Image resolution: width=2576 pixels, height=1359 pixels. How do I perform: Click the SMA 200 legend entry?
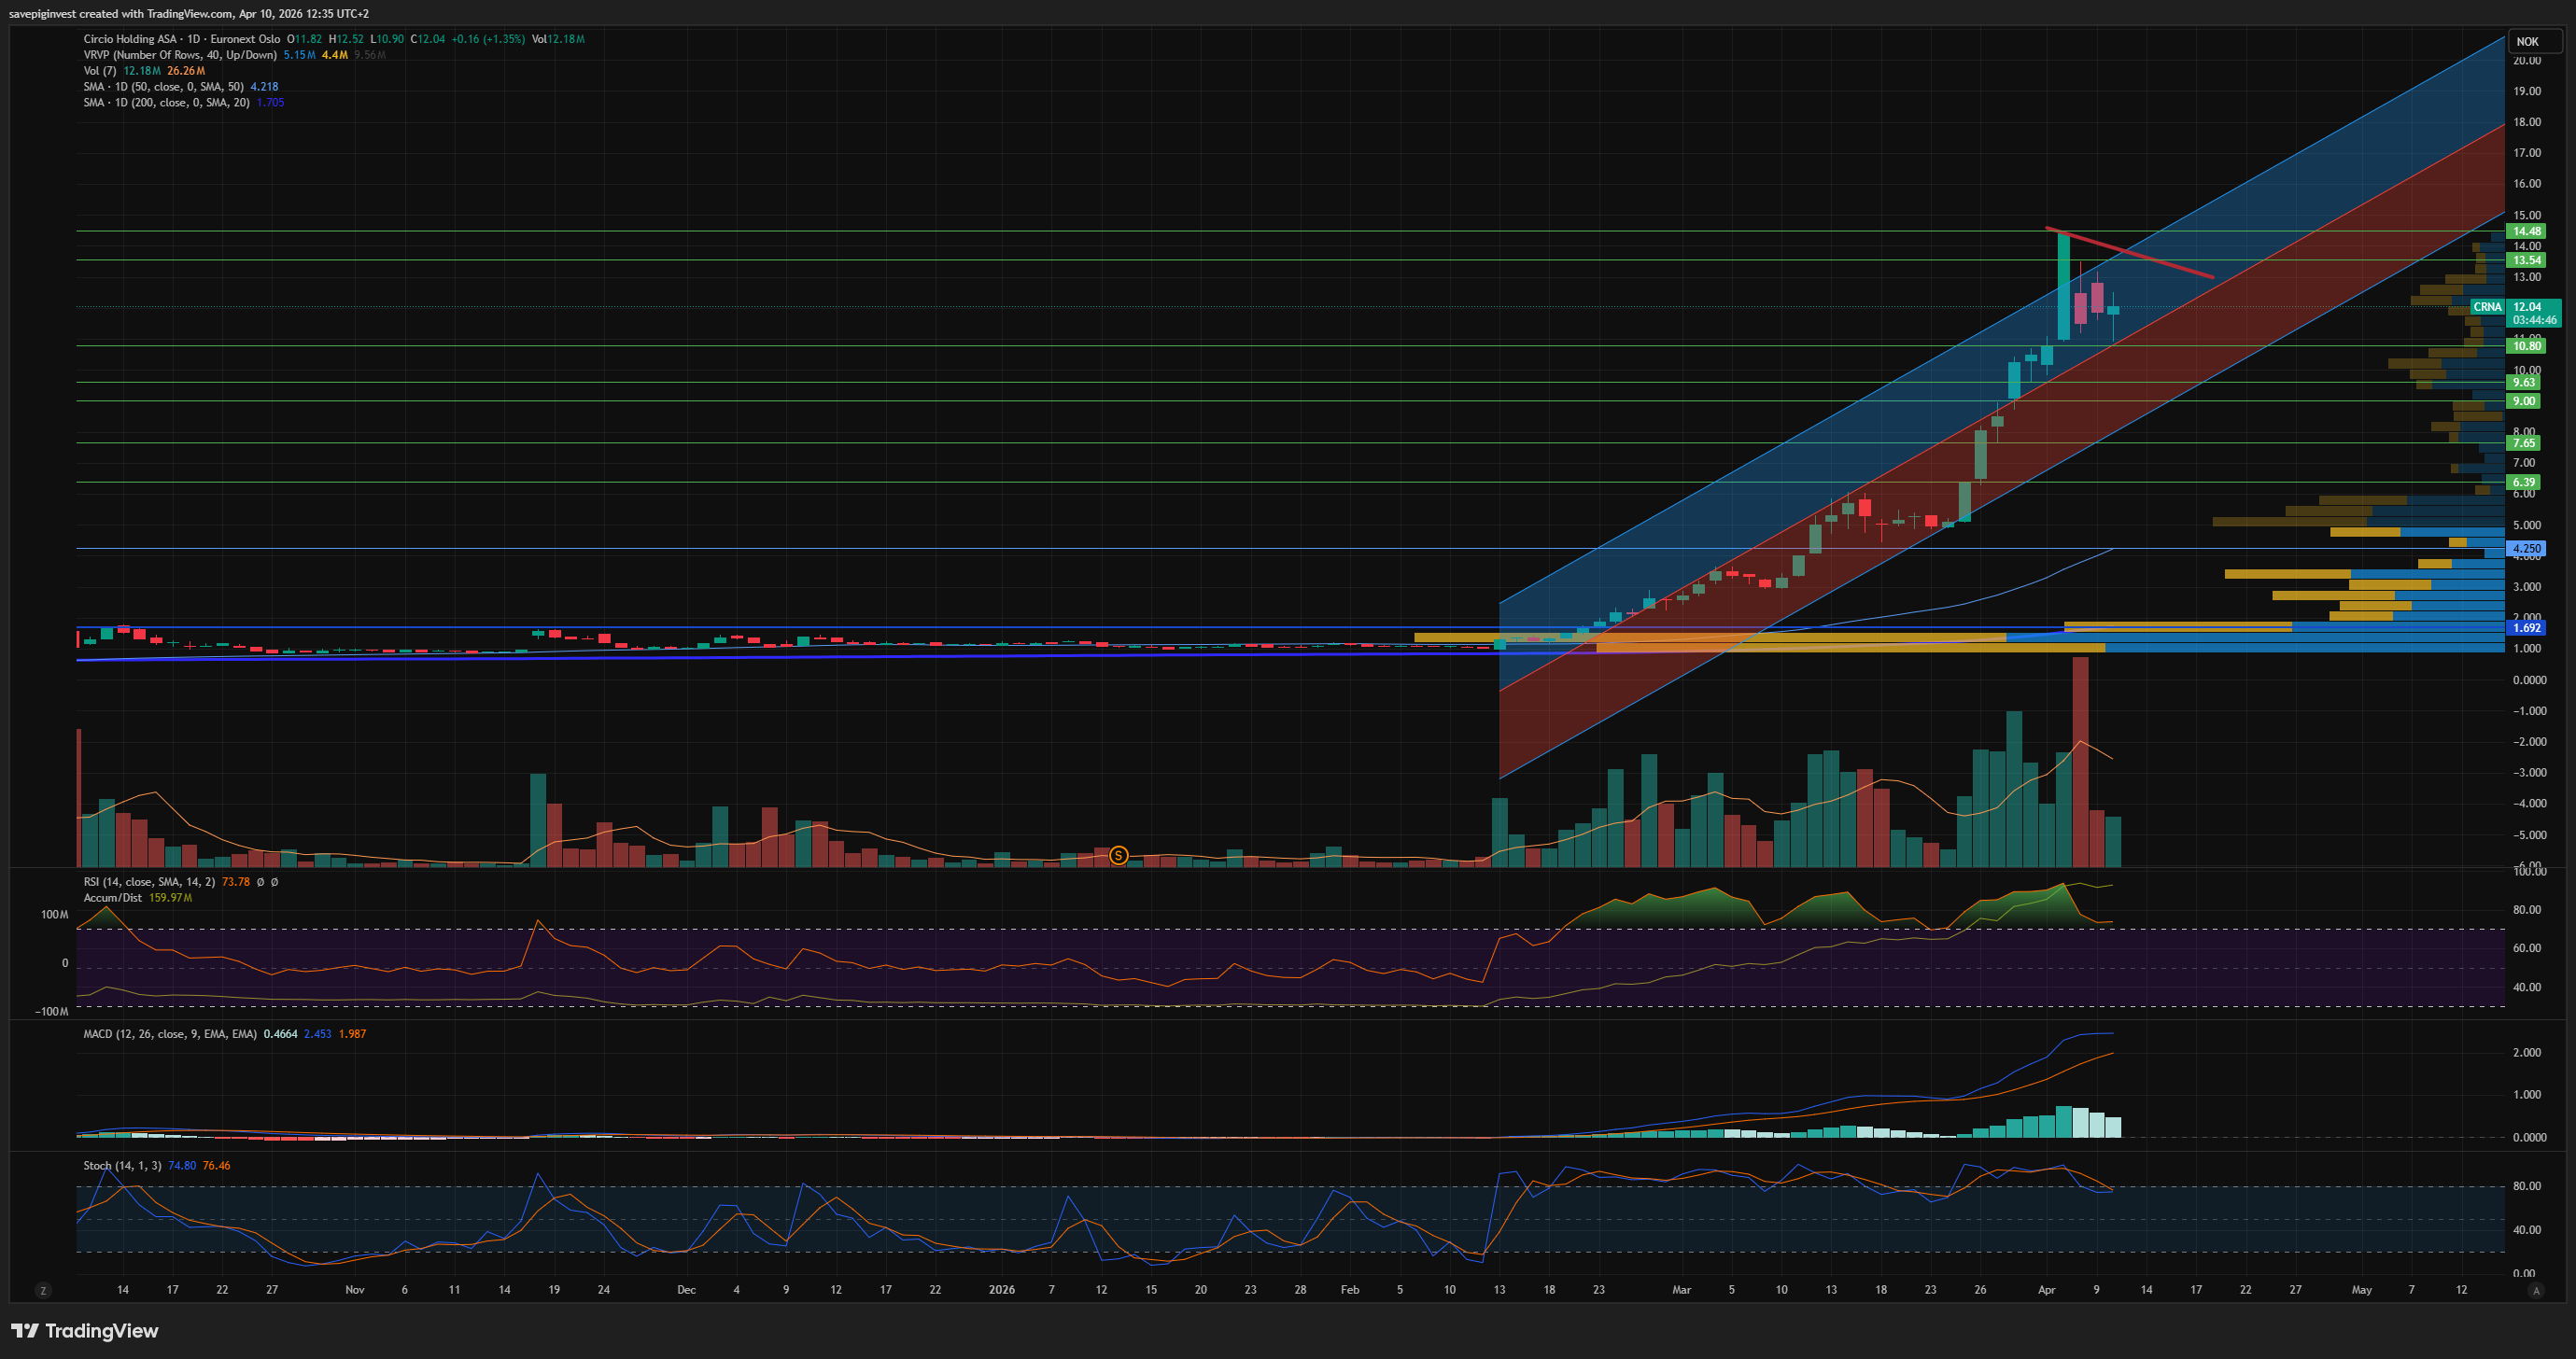pos(166,103)
